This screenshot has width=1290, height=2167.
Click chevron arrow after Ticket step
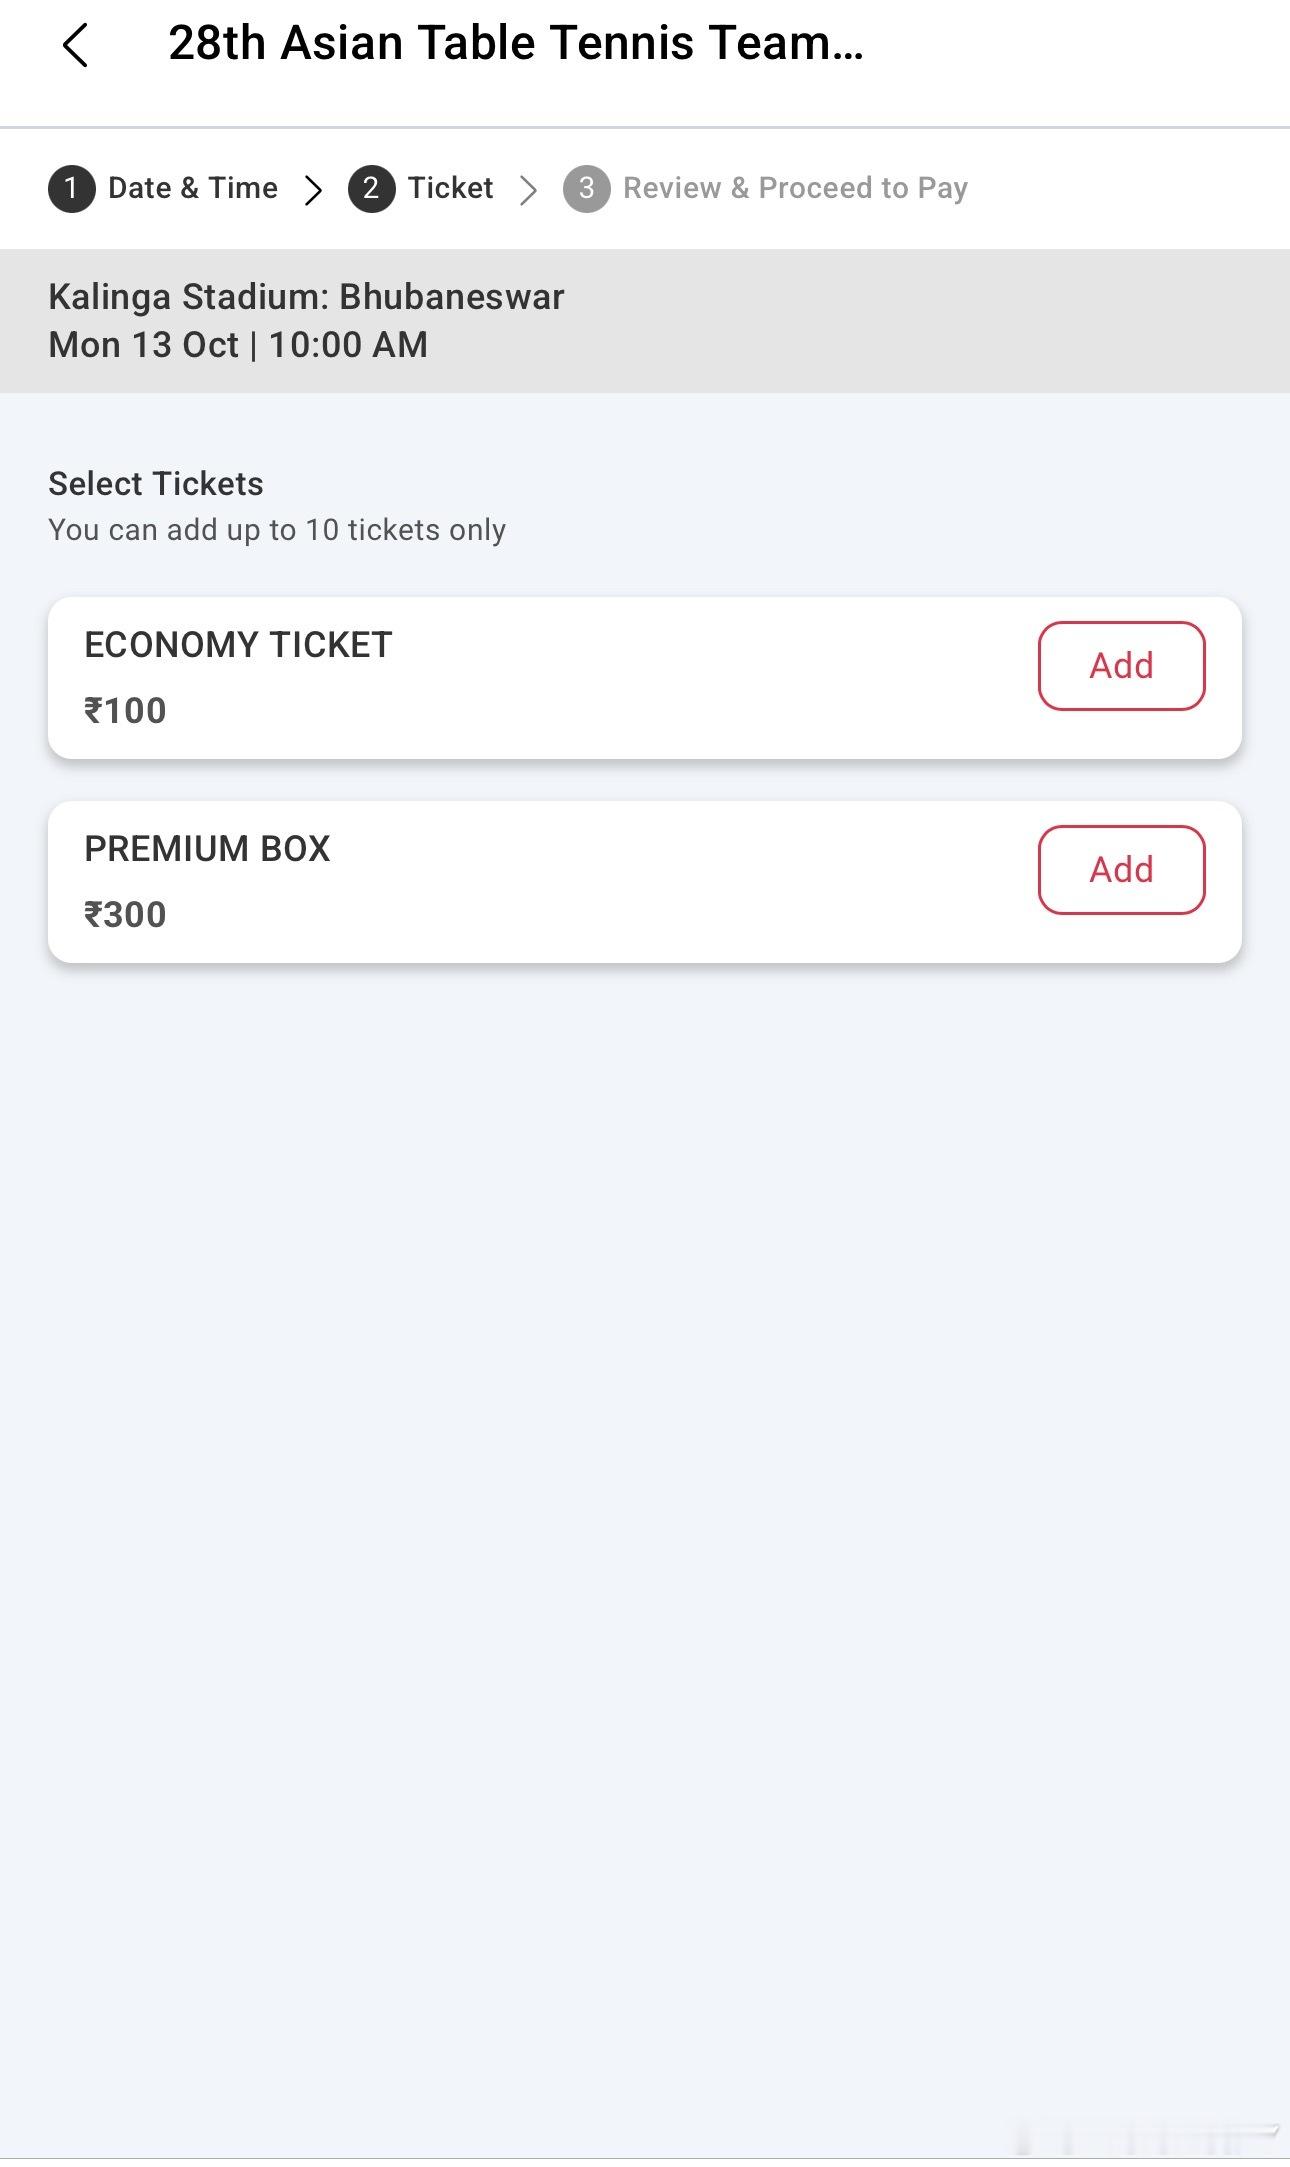[528, 189]
